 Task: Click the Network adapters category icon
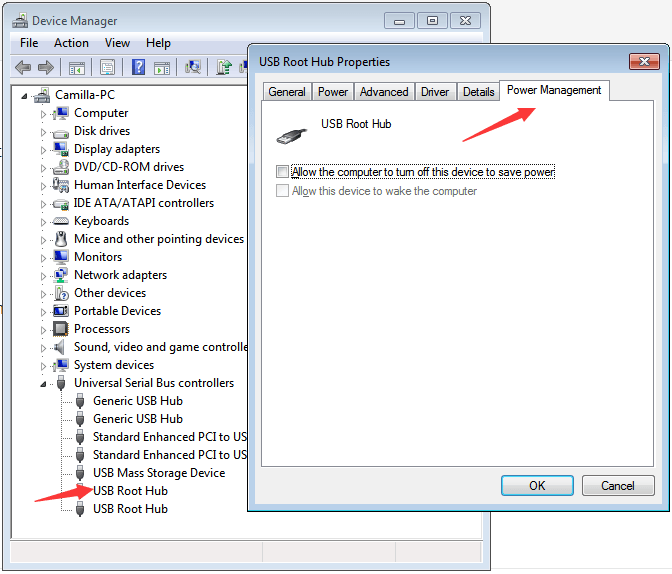pos(60,275)
